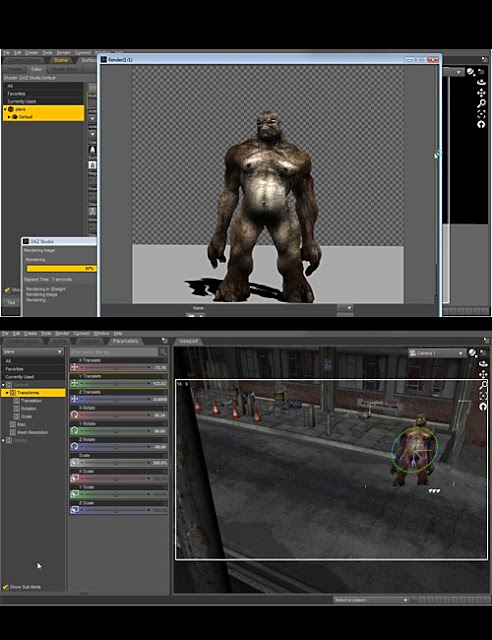Viewport: 492px width, 640px height.
Task: Switch to Scene tab in upper window
Action: pyautogui.click(x=61, y=60)
